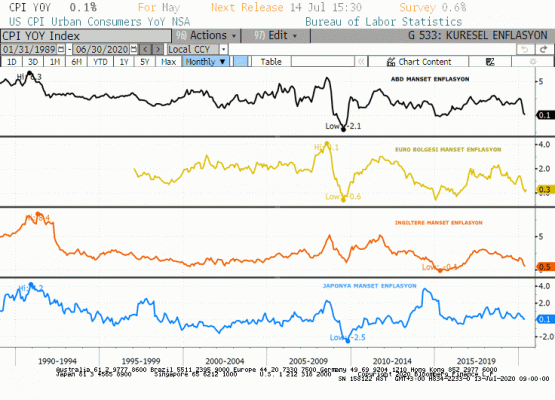Select the 3D range tab
The width and height of the screenshot is (555, 400).
point(33,62)
